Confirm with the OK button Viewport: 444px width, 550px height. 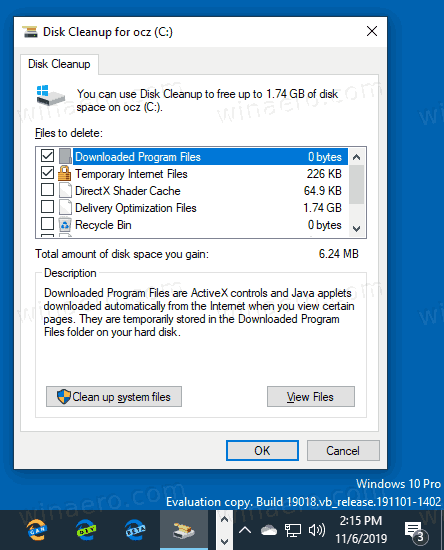click(x=262, y=450)
